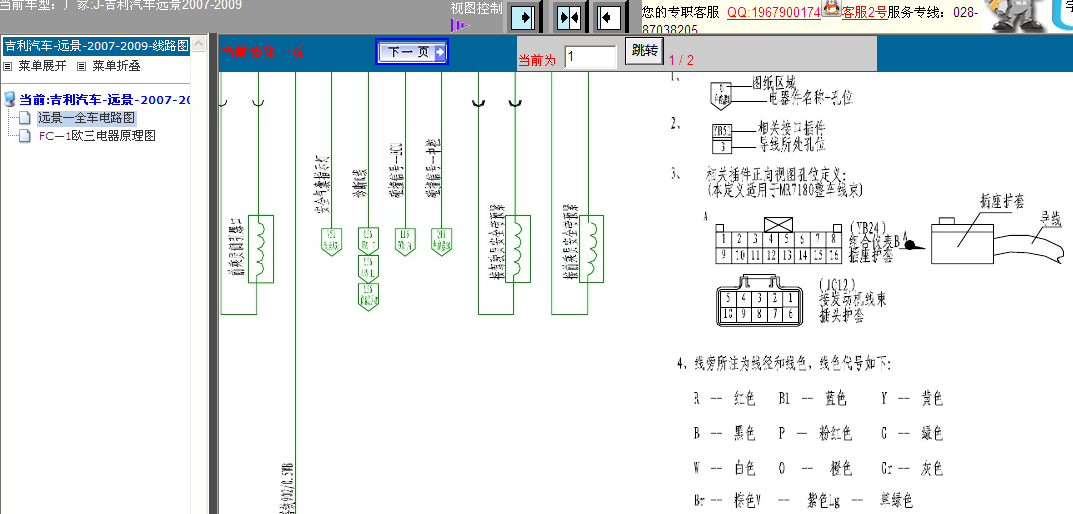Click the computer icon beside 当前:吉利汽车
The width and height of the screenshot is (1073, 514).
10,99
